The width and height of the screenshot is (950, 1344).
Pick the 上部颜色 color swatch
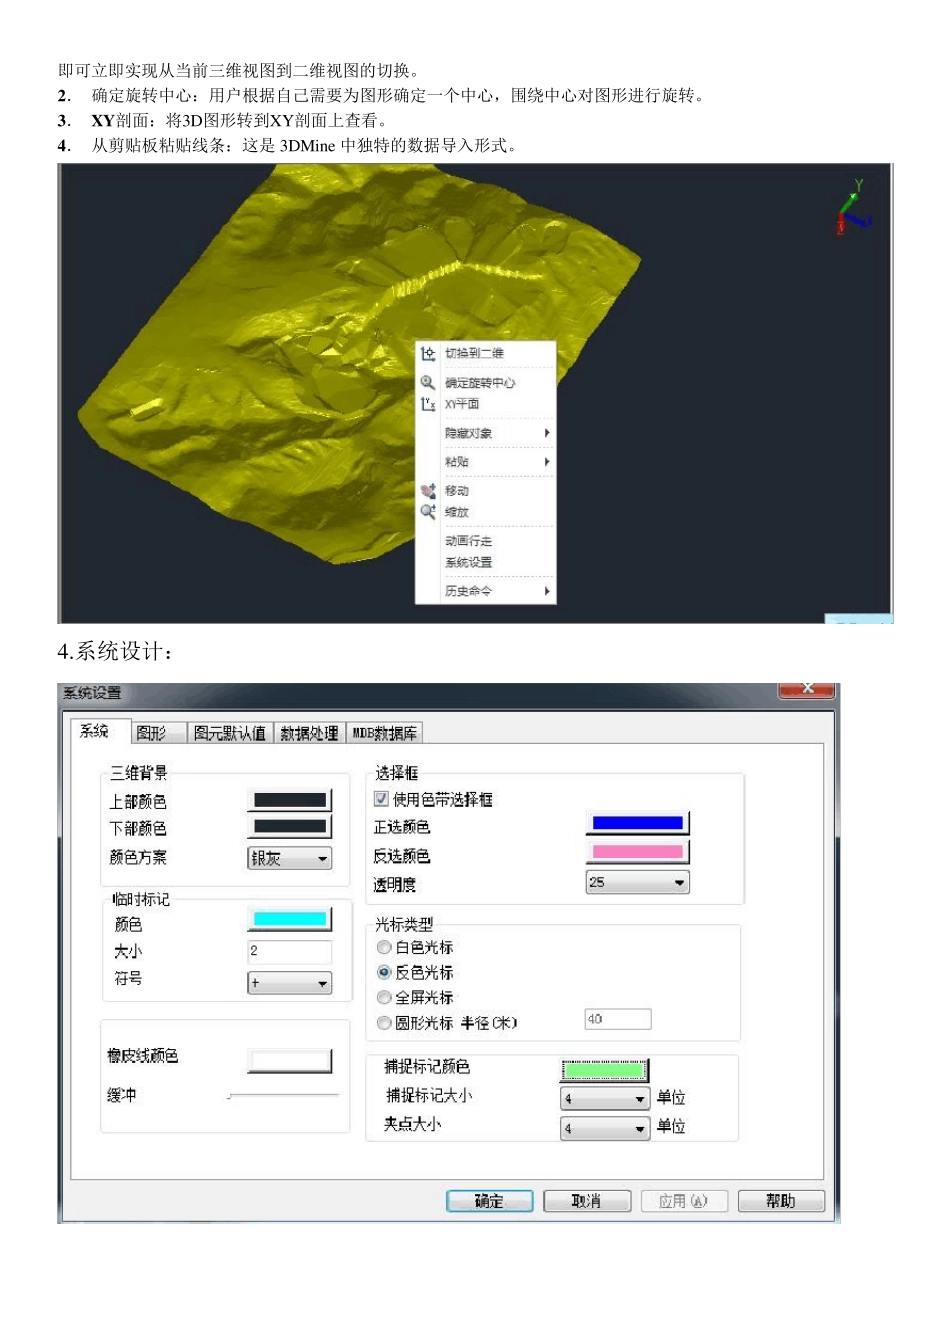pos(289,800)
